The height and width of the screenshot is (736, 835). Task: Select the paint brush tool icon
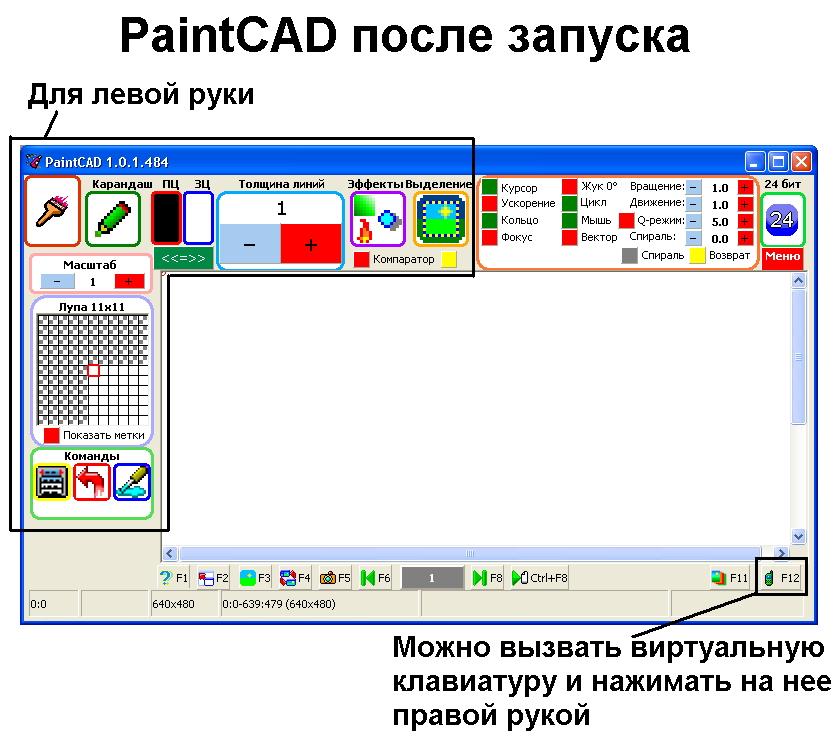pyautogui.click(x=53, y=211)
